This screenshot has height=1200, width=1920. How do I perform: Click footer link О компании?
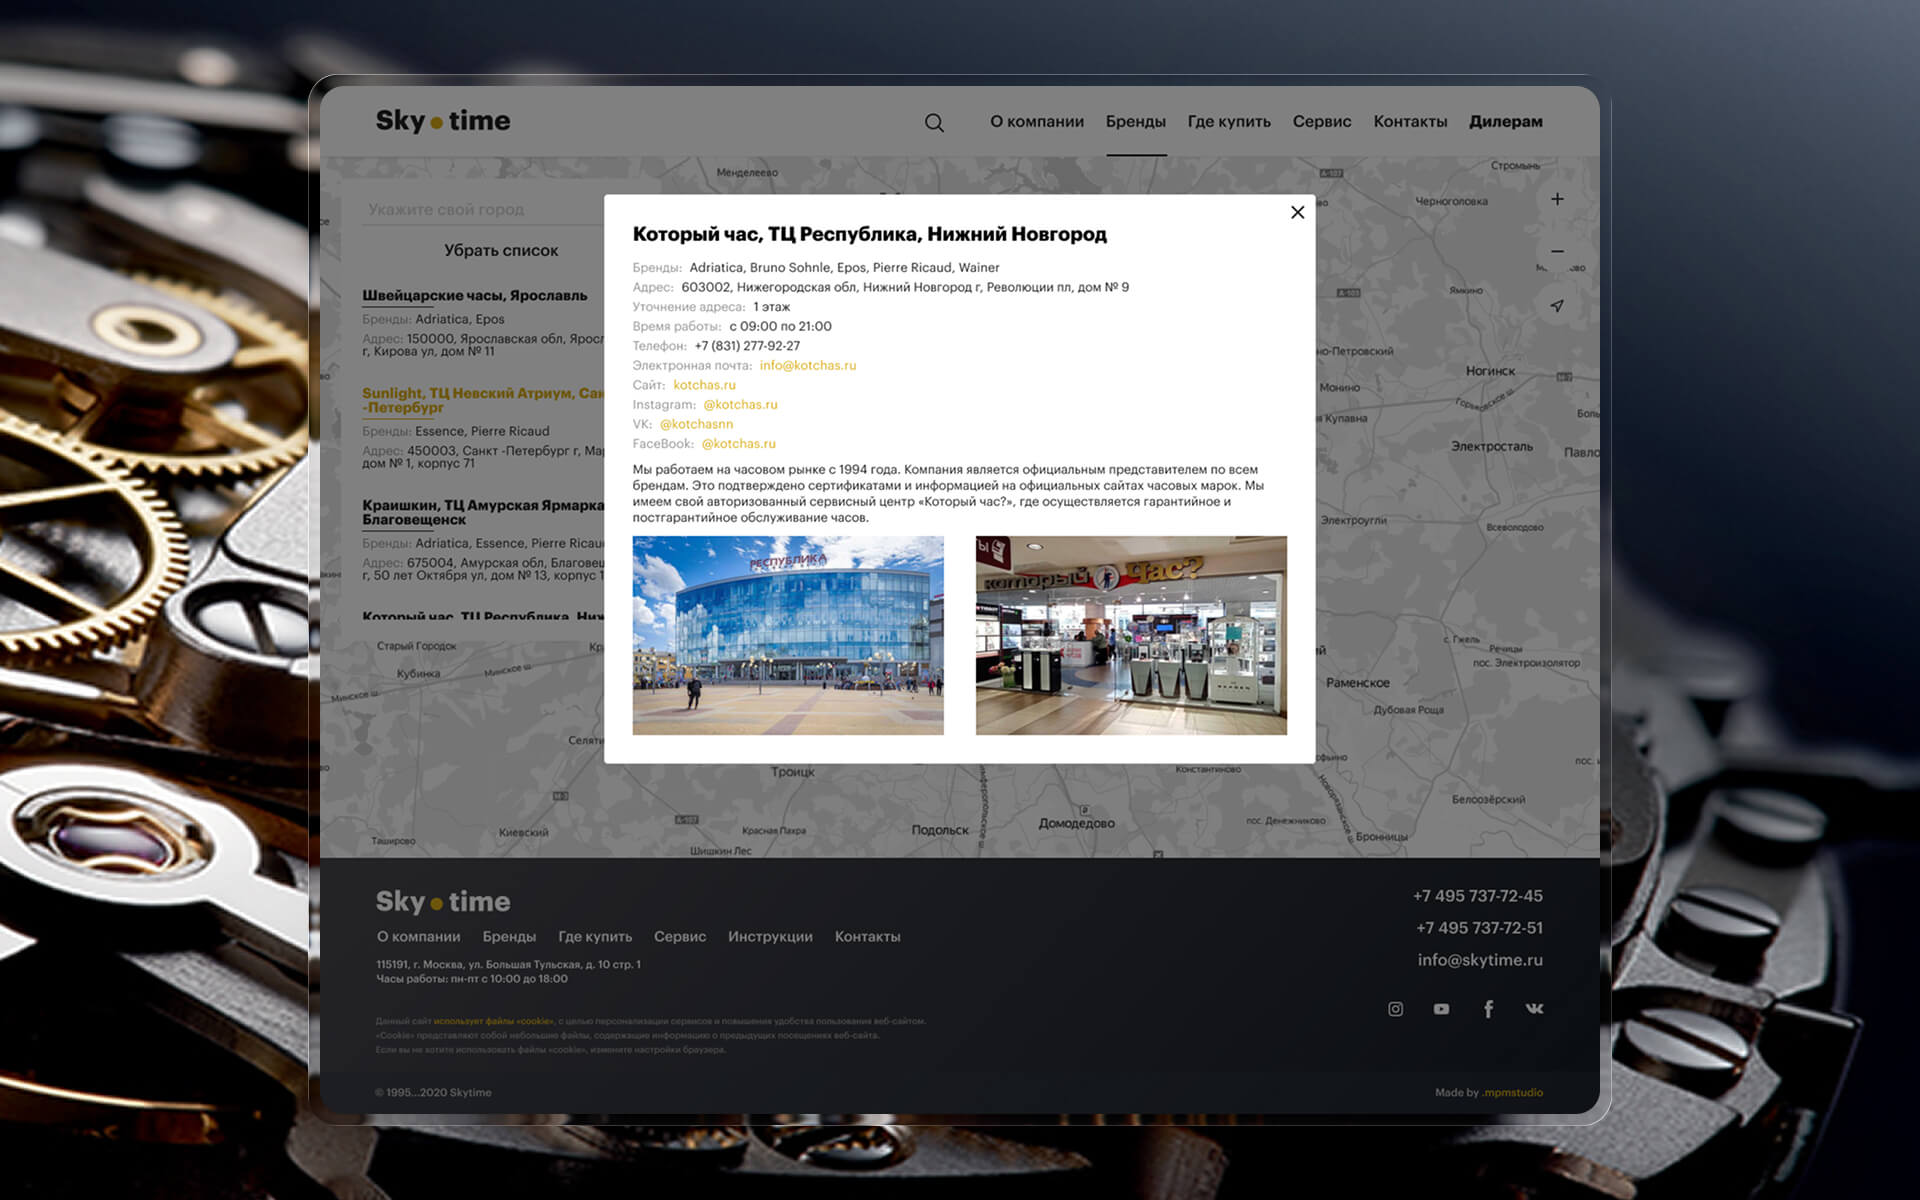point(418,937)
